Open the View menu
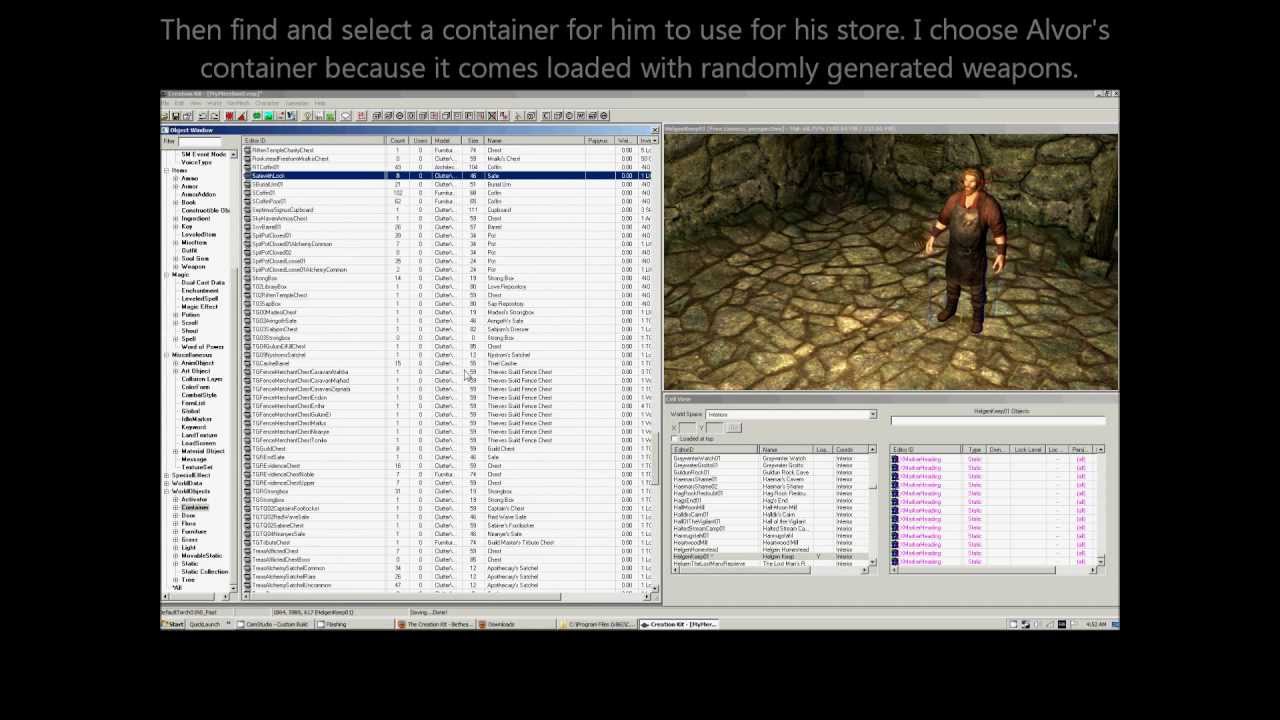Viewport: 1280px width, 720px height. tap(194, 103)
